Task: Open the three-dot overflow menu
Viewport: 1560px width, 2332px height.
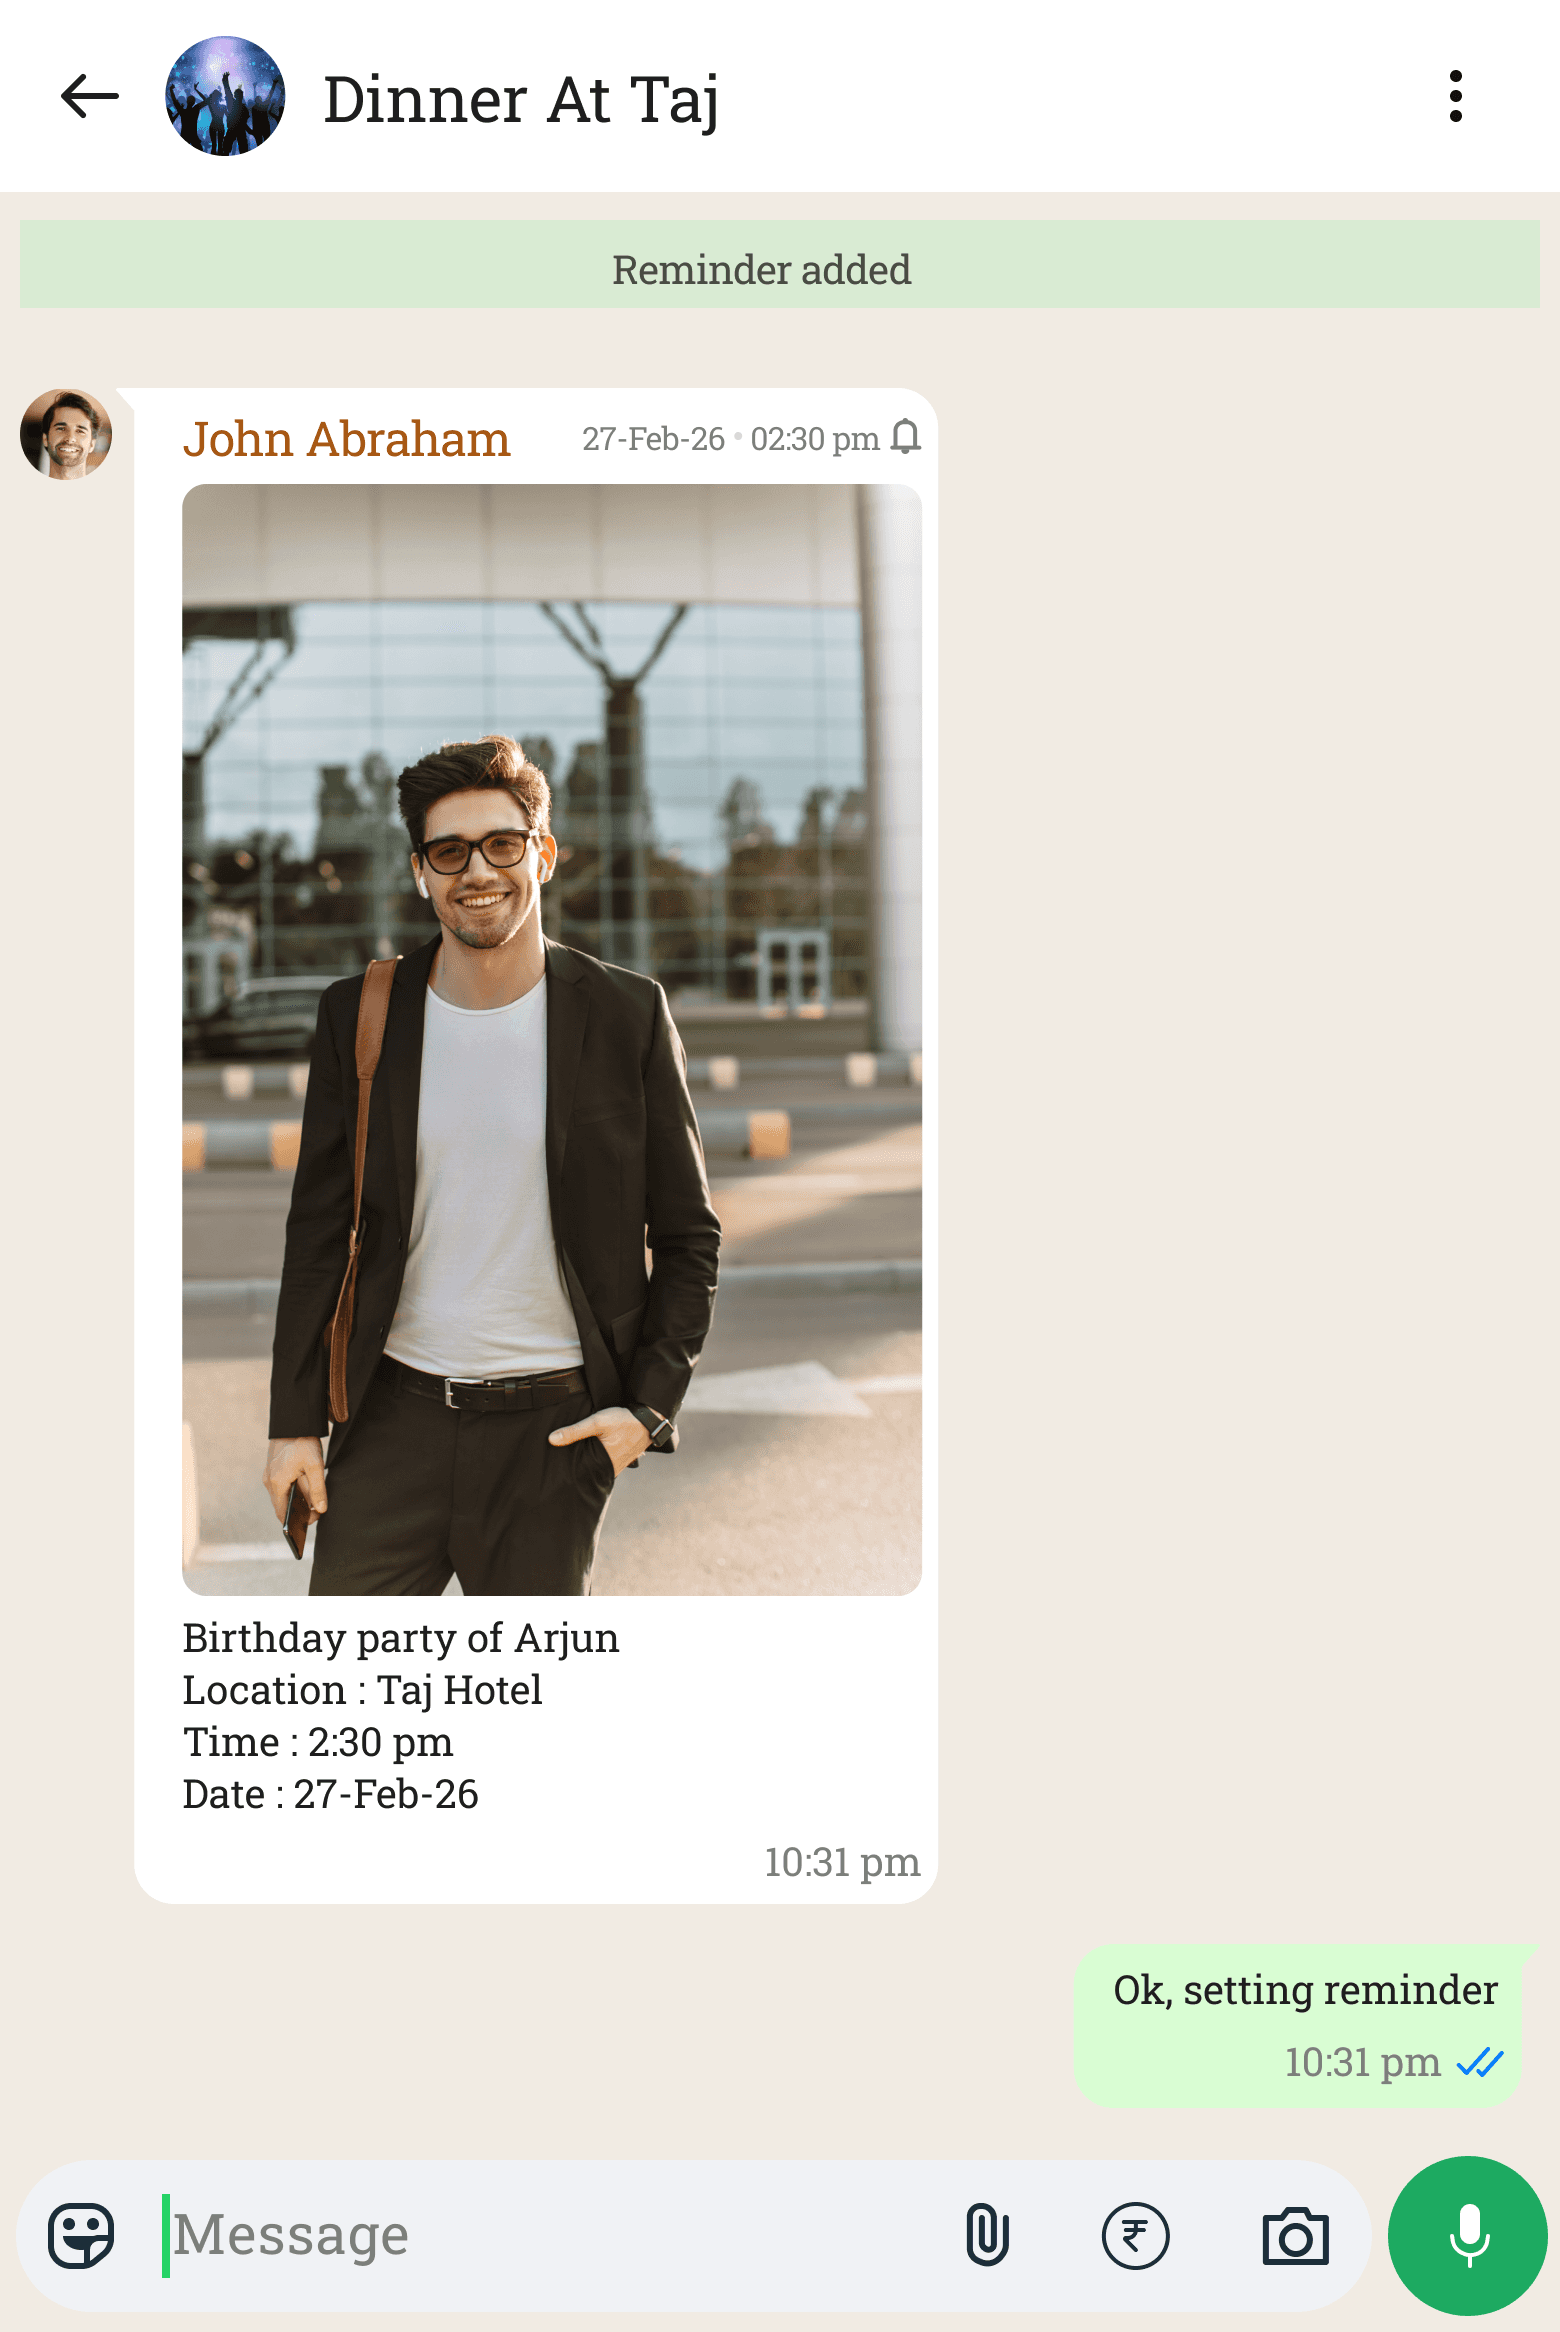Action: [1455, 97]
